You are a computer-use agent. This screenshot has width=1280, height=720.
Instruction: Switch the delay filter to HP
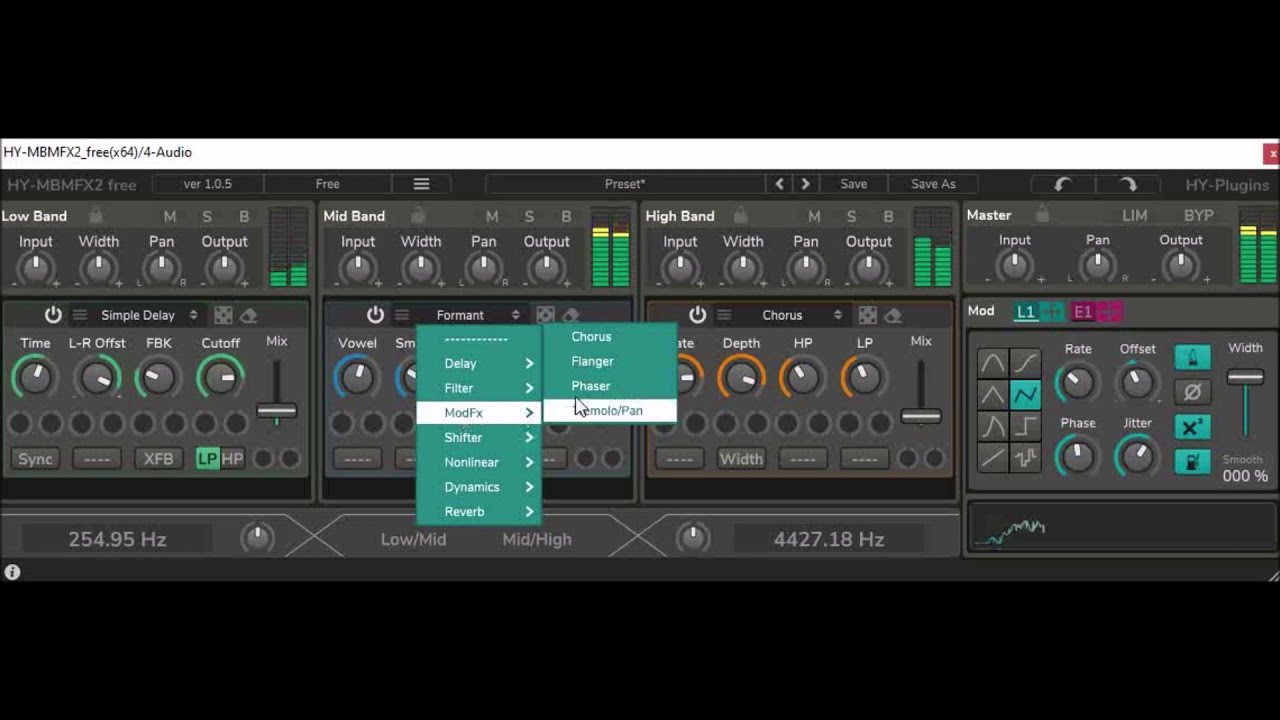tap(232, 459)
